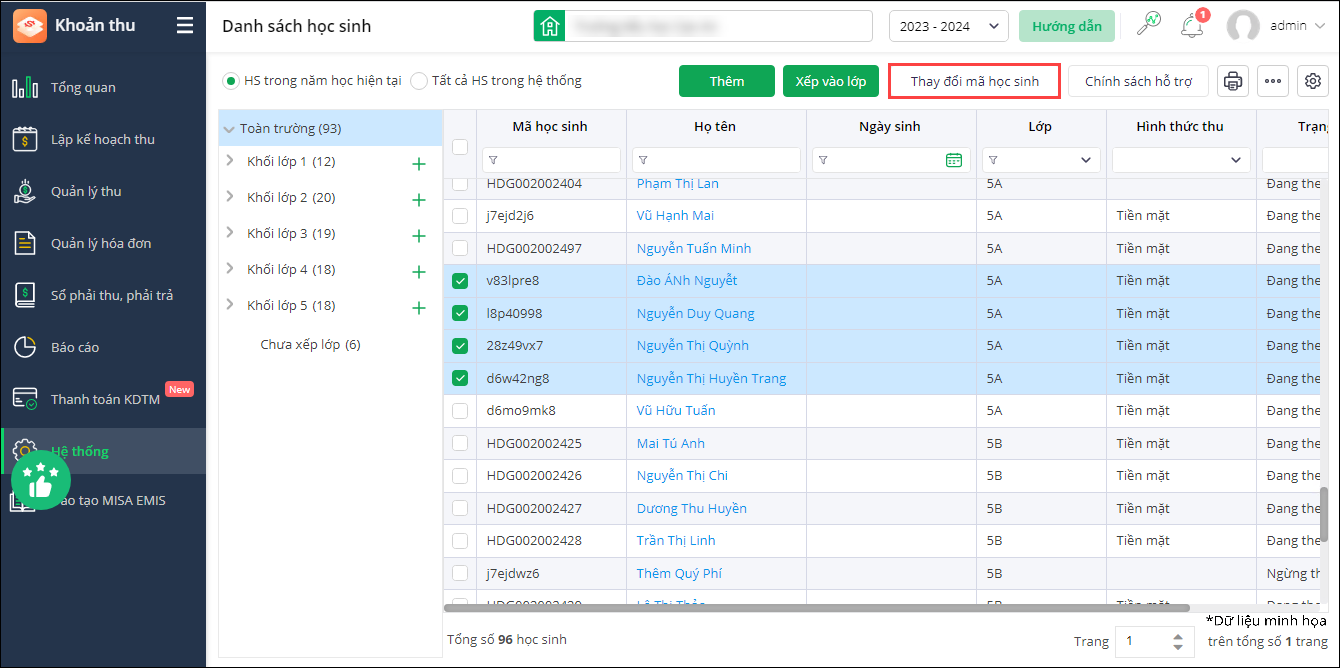Expand the Khối lớp 3 tree node
The width and height of the screenshot is (1340, 668).
[230, 233]
